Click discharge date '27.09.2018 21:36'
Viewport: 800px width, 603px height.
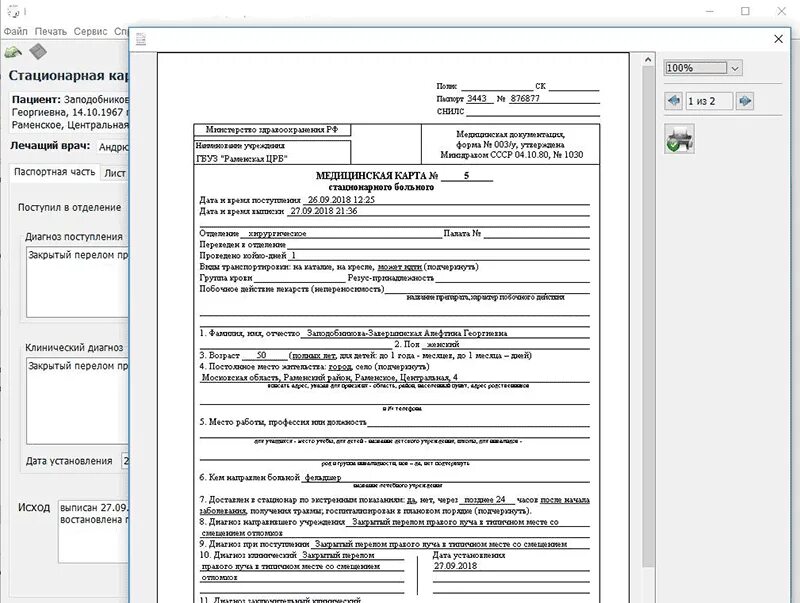(324, 211)
